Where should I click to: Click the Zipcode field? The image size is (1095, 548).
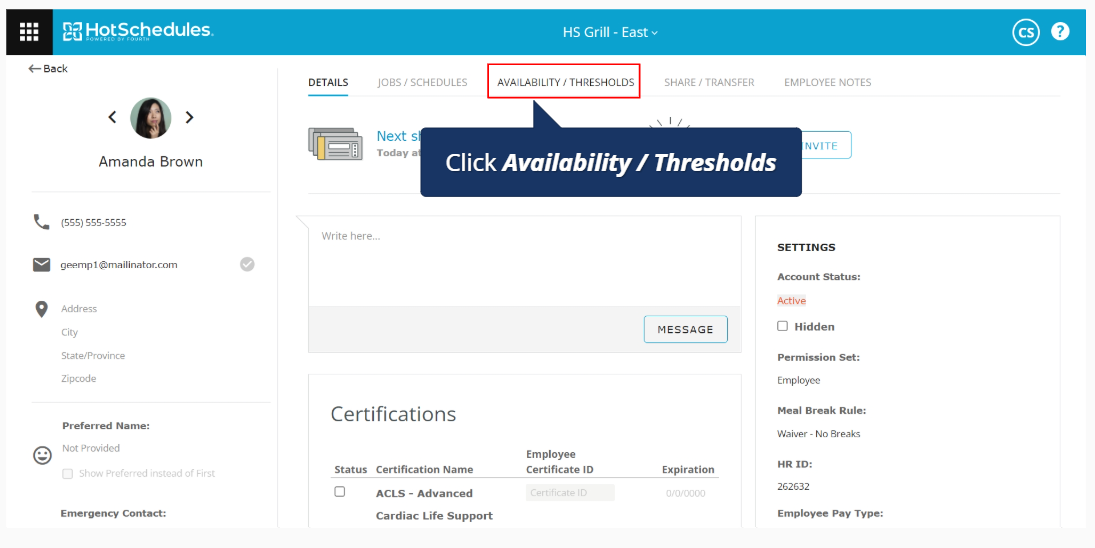[78, 378]
